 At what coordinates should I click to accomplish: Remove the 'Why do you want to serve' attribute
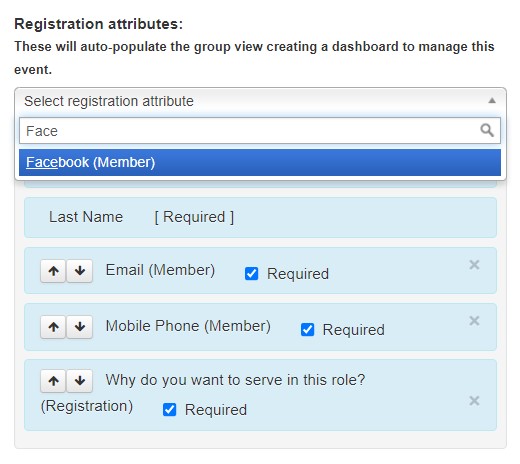(474, 401)
